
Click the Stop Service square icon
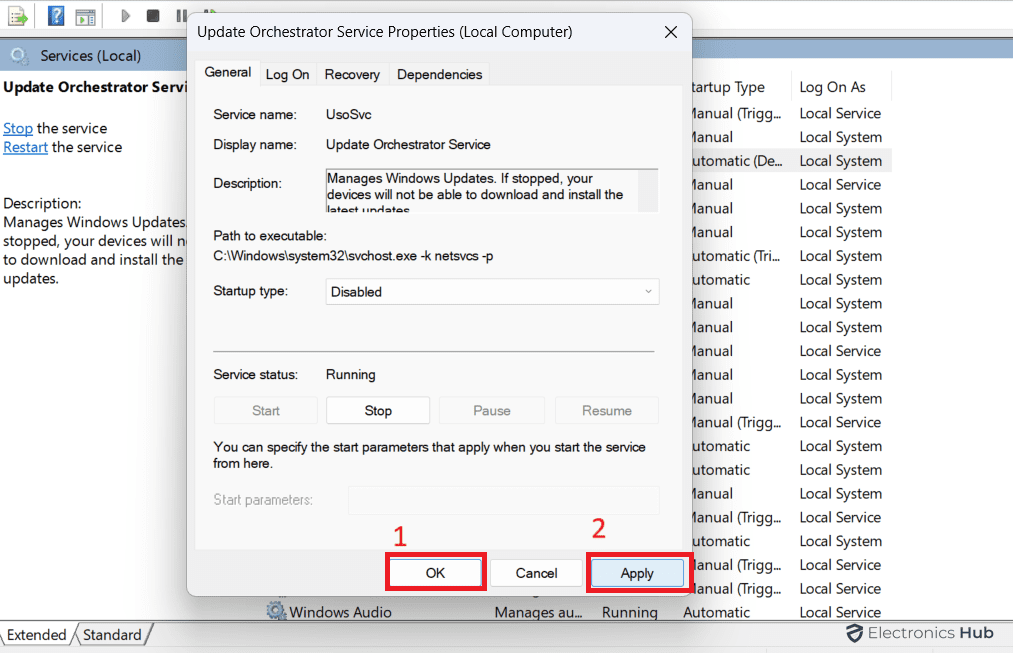pos(153,16)
